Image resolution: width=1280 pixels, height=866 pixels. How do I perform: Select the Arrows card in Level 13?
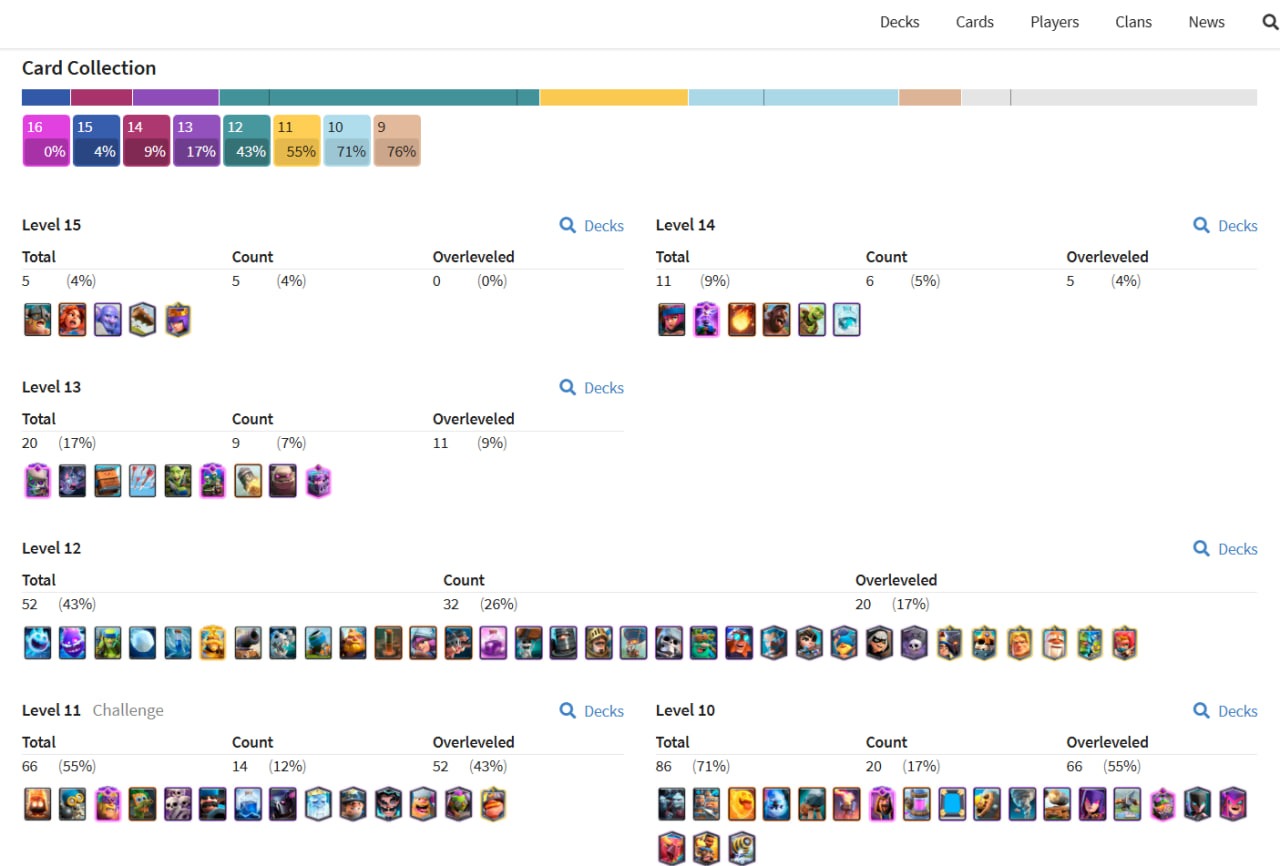click(142, 481)
